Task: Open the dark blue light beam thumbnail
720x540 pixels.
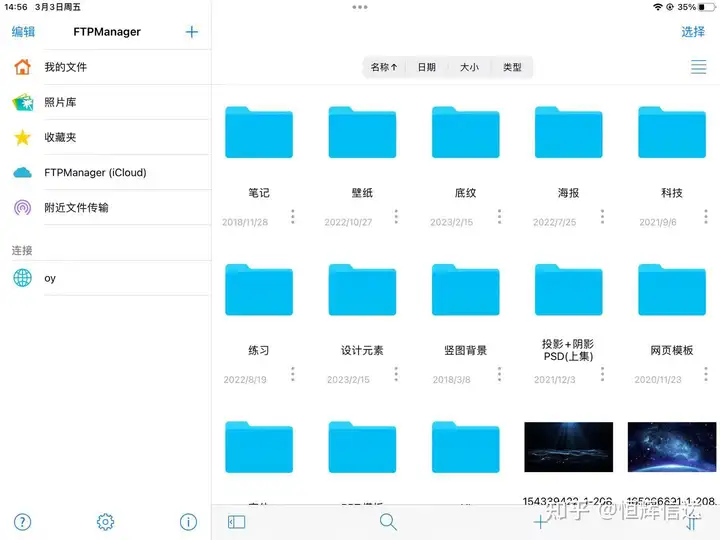Action: pyautogui.click(x=568, y=447)
